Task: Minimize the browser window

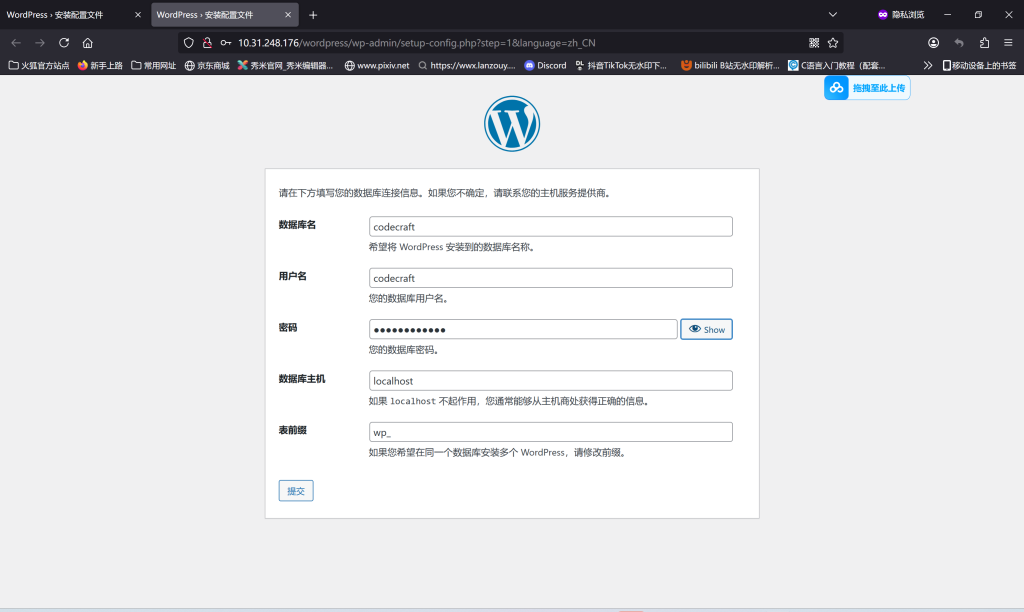Action: 948,14
